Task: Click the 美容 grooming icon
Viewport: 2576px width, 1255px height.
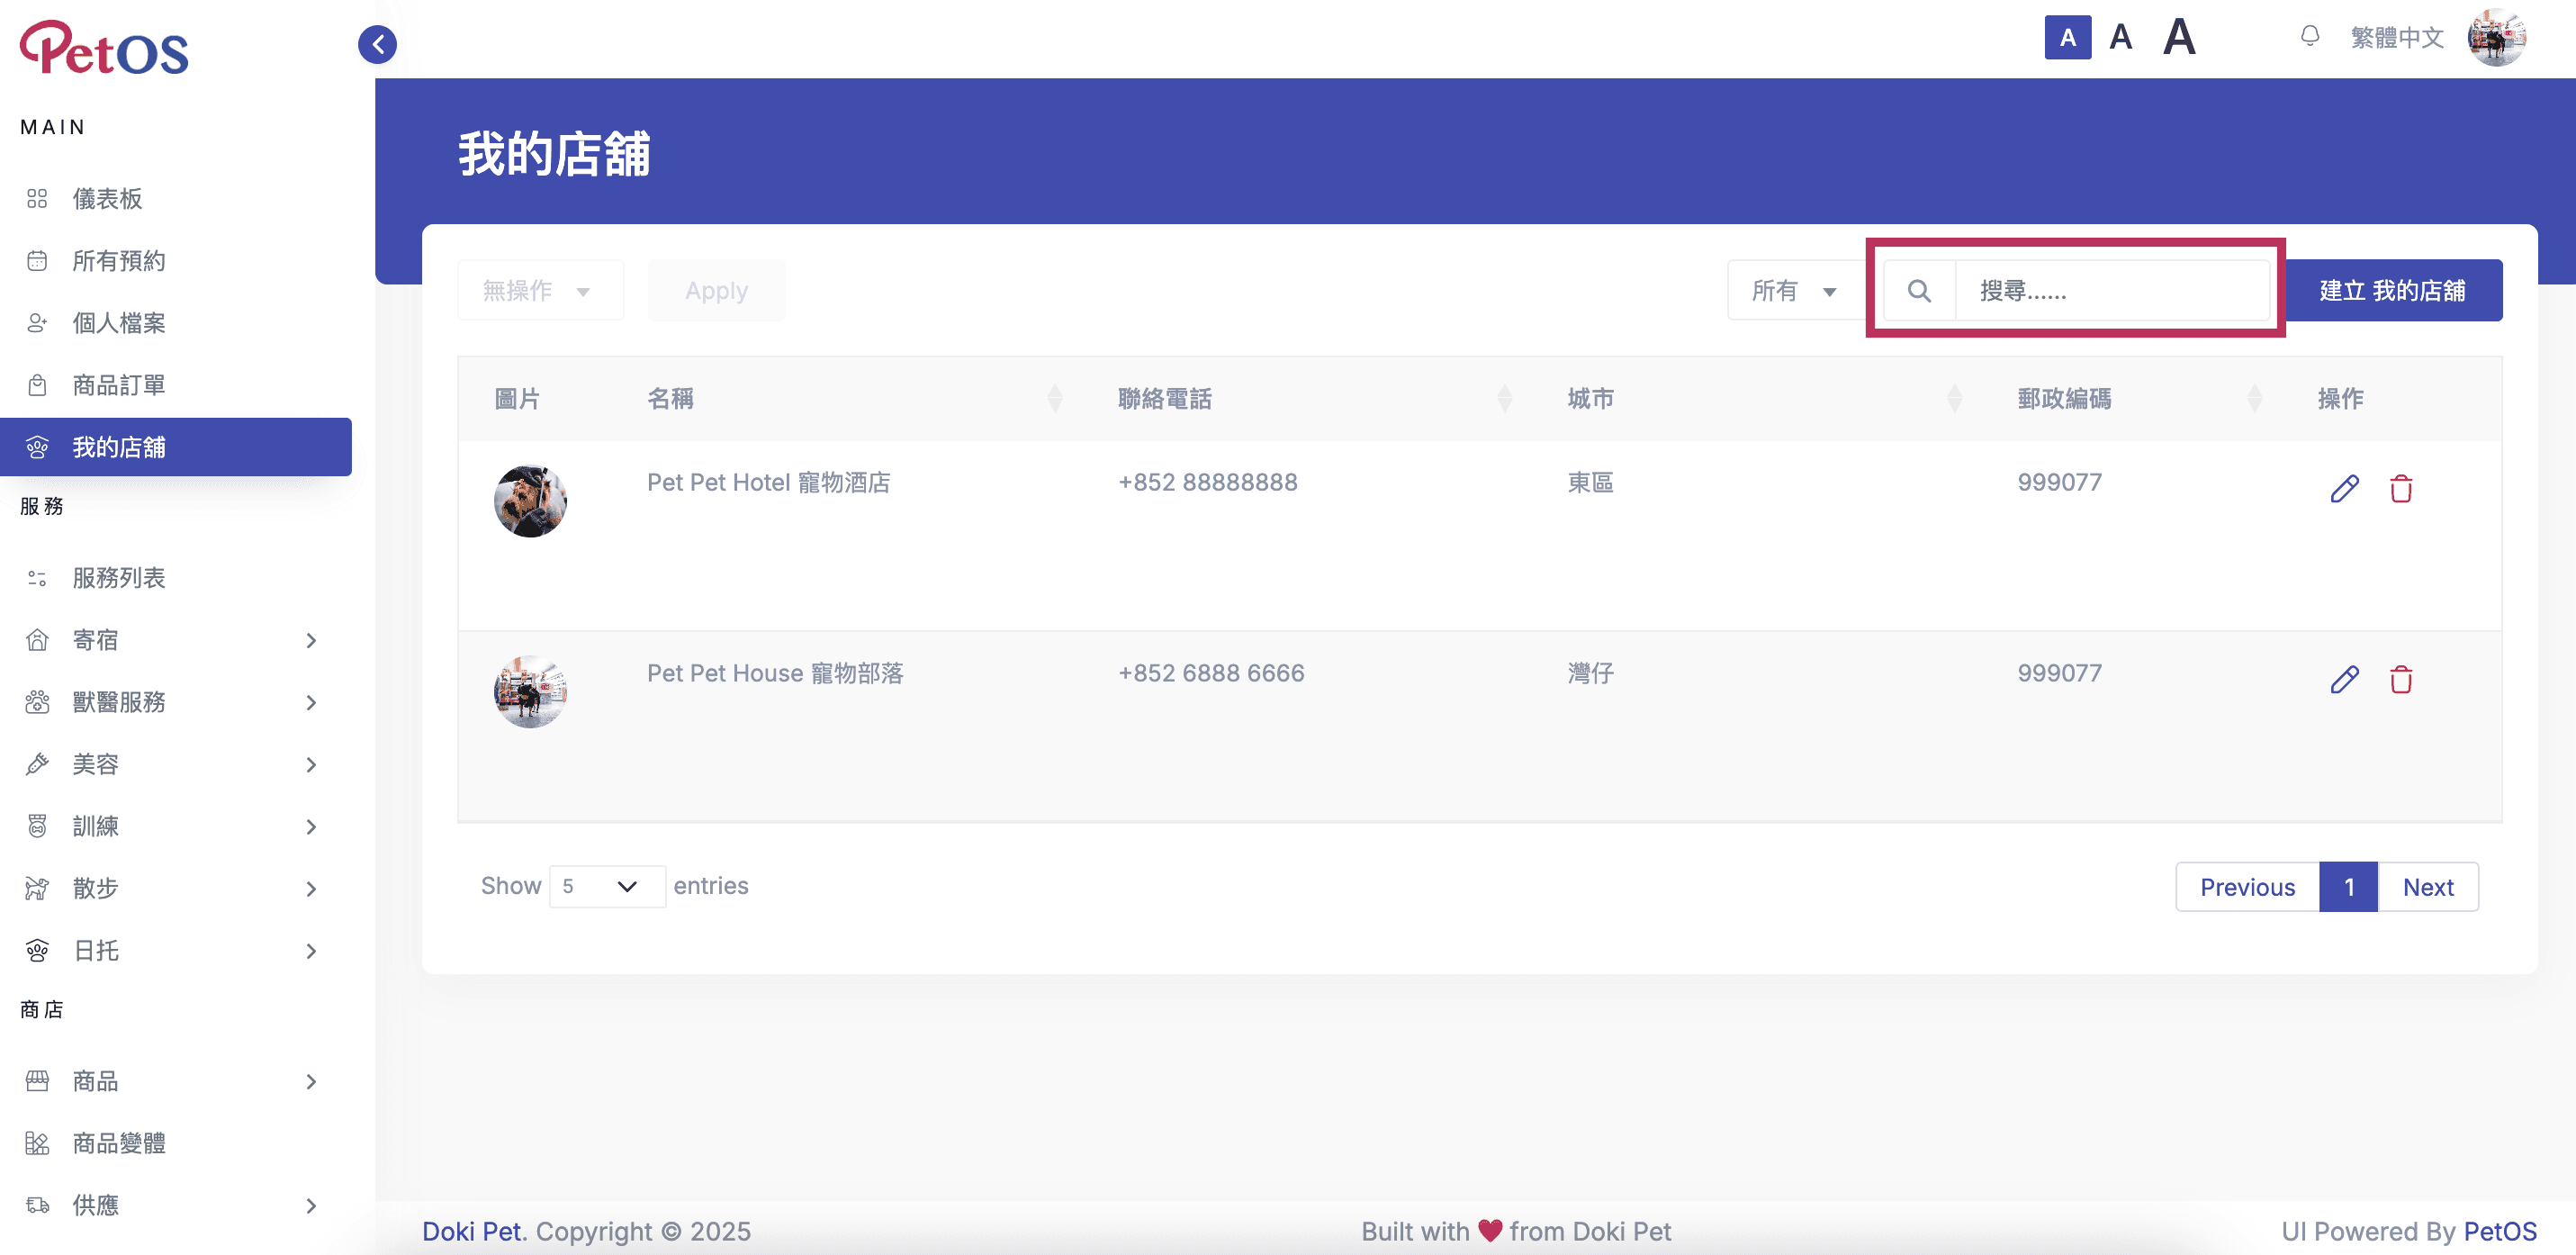Action: 37,764
